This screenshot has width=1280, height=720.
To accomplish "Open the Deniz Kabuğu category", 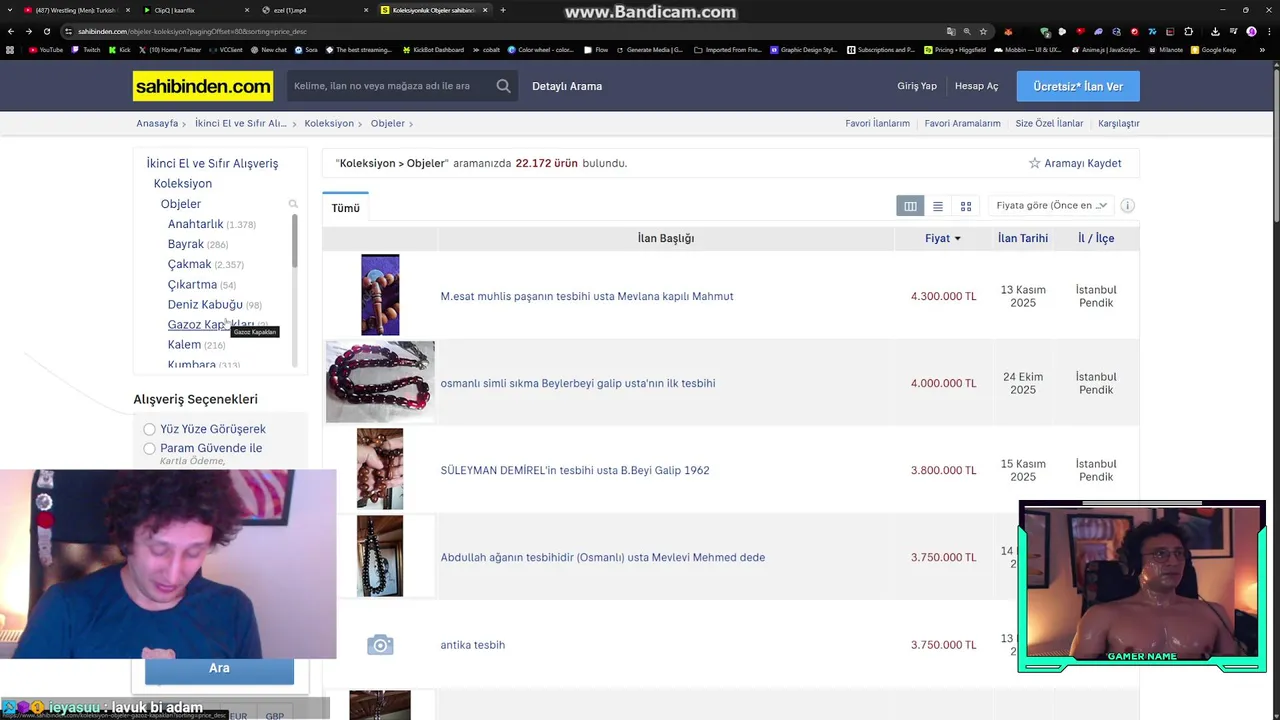I will pos(205,304).
